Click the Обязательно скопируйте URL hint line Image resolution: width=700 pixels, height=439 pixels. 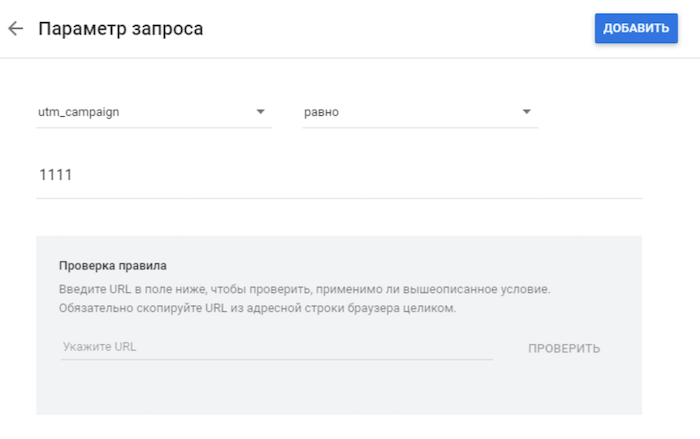(258, 308)
